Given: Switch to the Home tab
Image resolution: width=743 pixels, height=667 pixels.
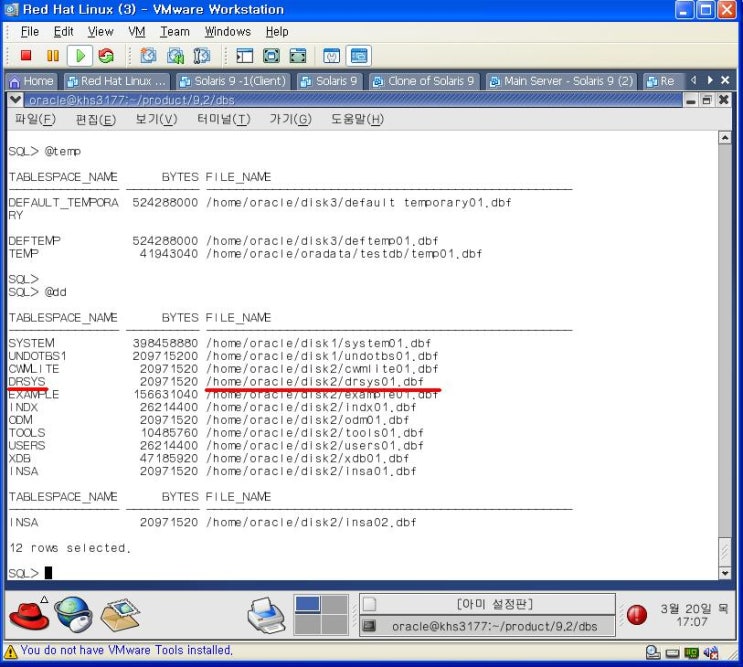Looking at the screenshot, I should click(x=31, y=81).
